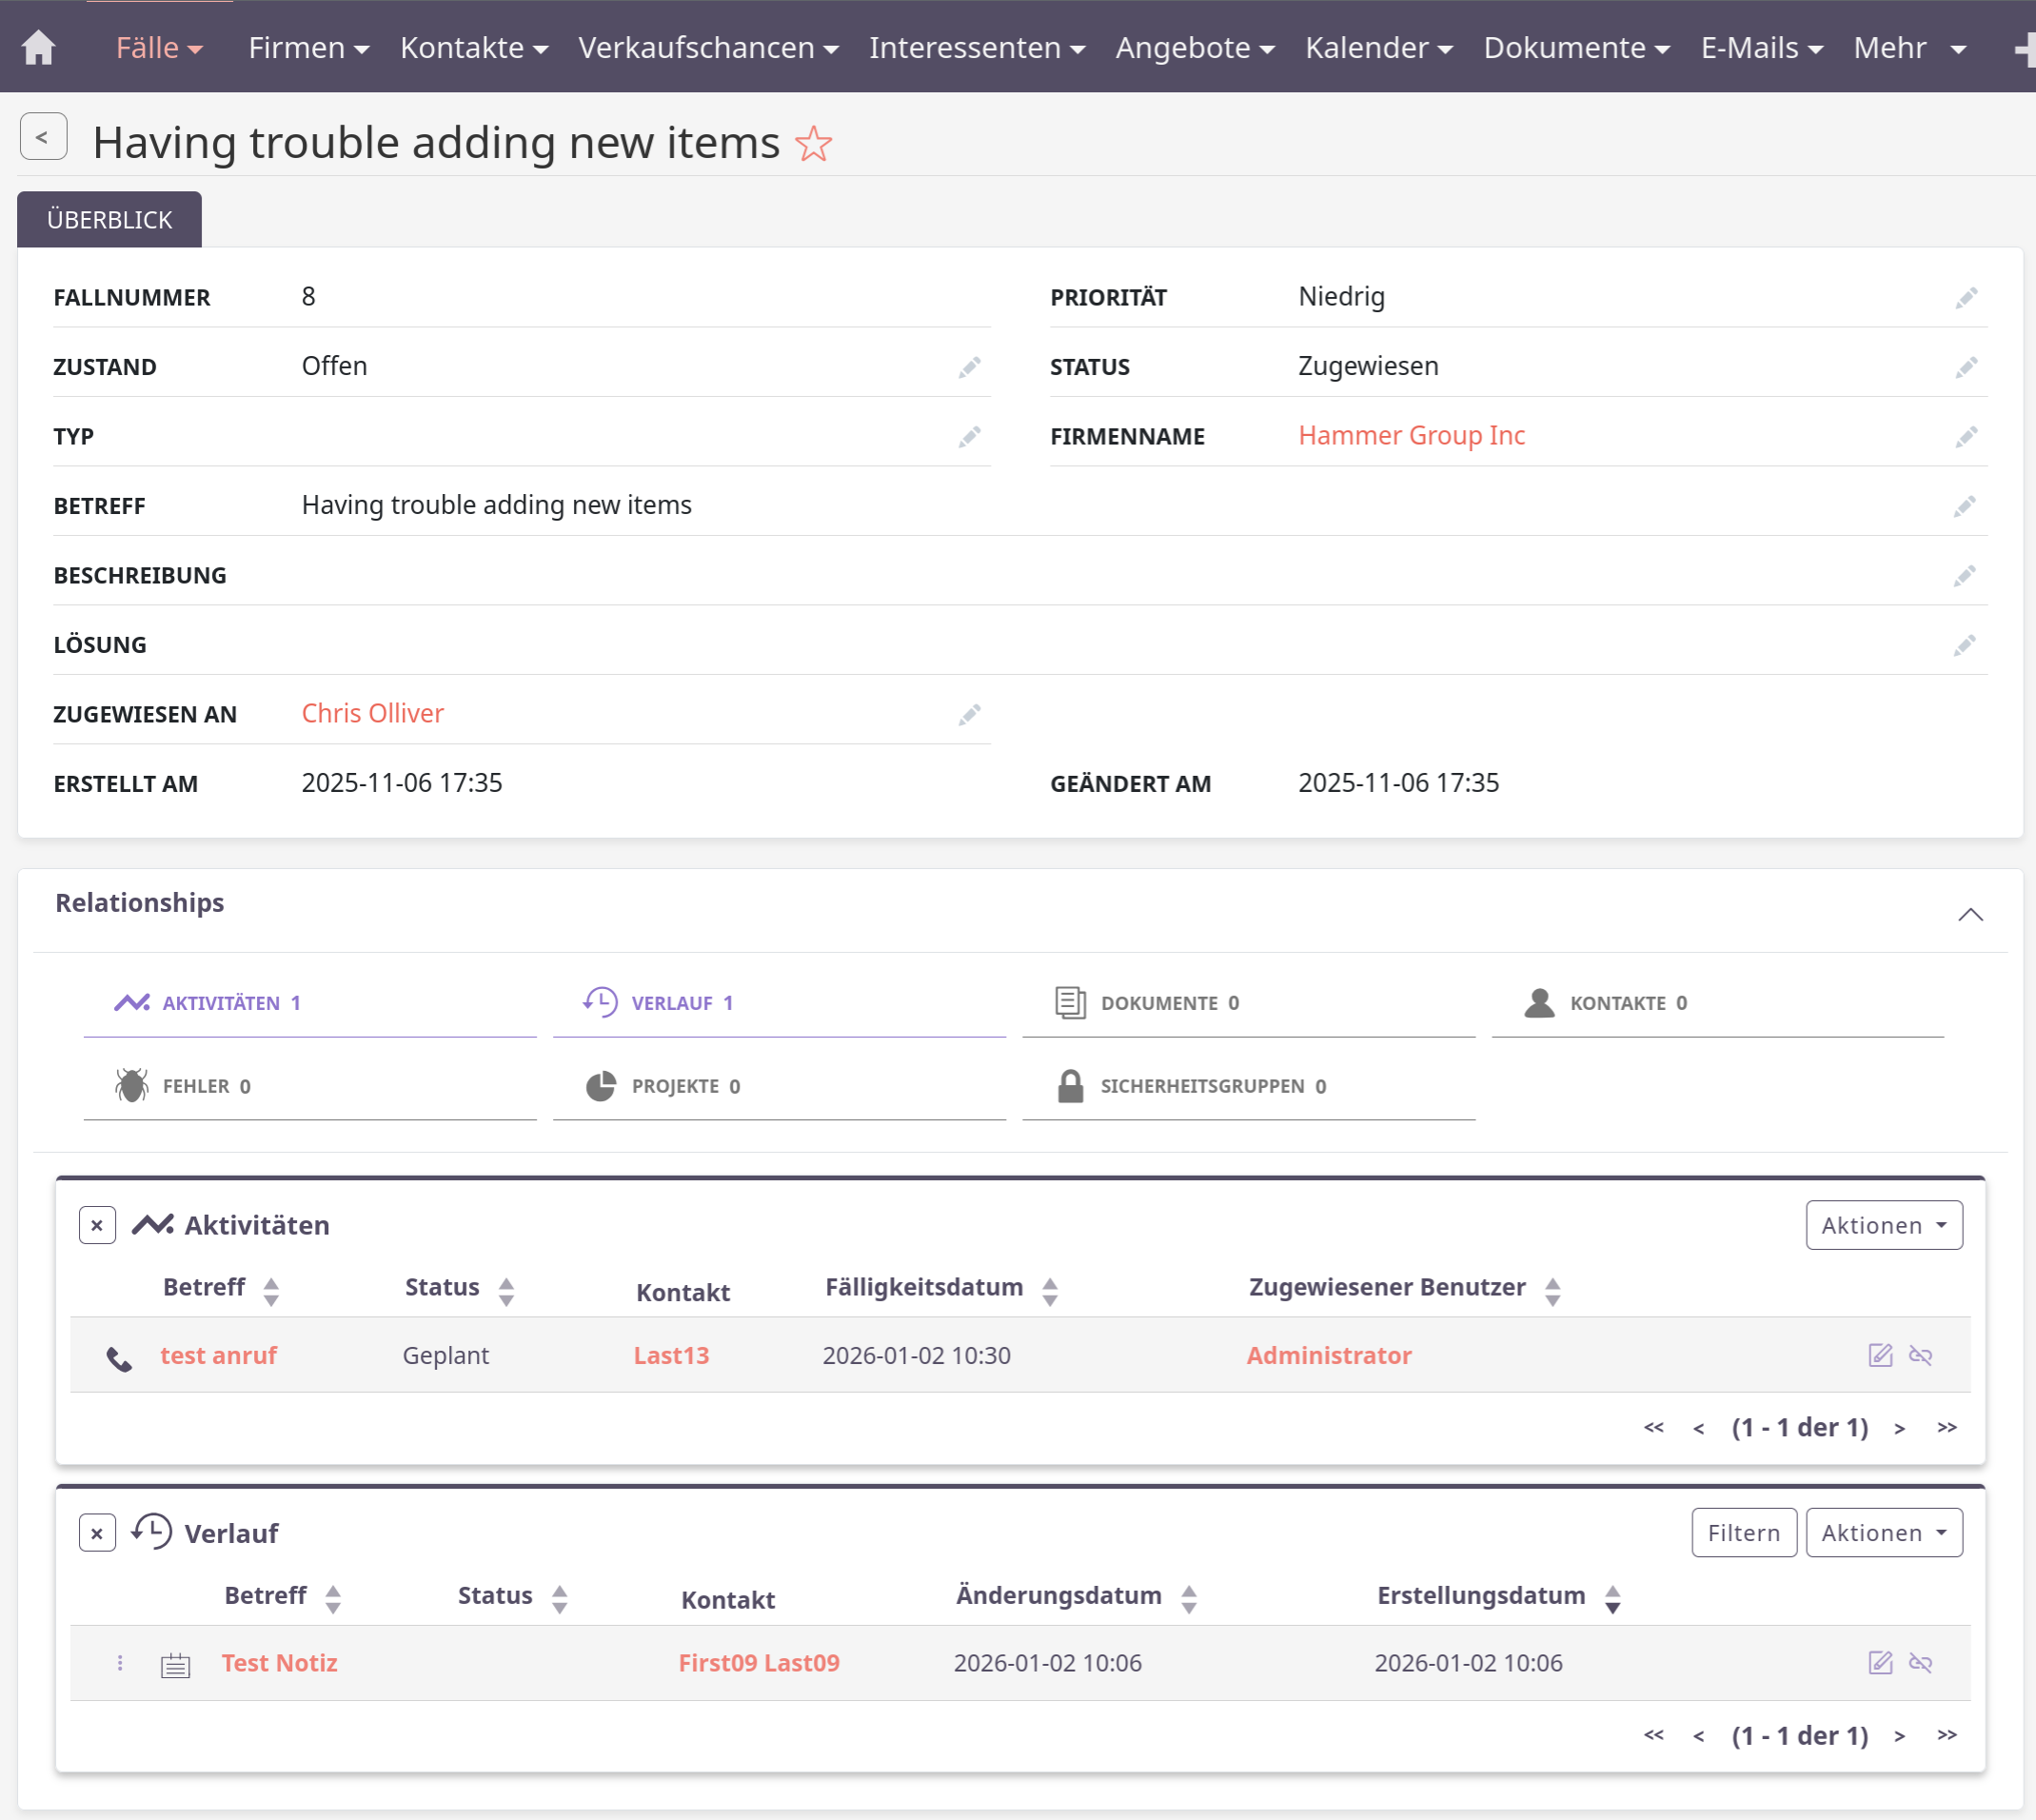Click the back arrow button beside title

(x=43, y=137)
